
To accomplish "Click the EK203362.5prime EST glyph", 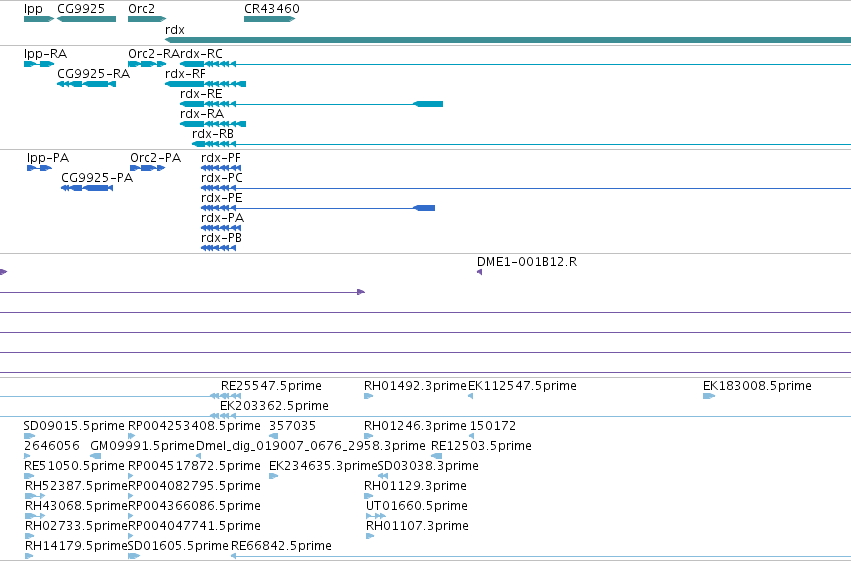I will (x=223, y=416).
